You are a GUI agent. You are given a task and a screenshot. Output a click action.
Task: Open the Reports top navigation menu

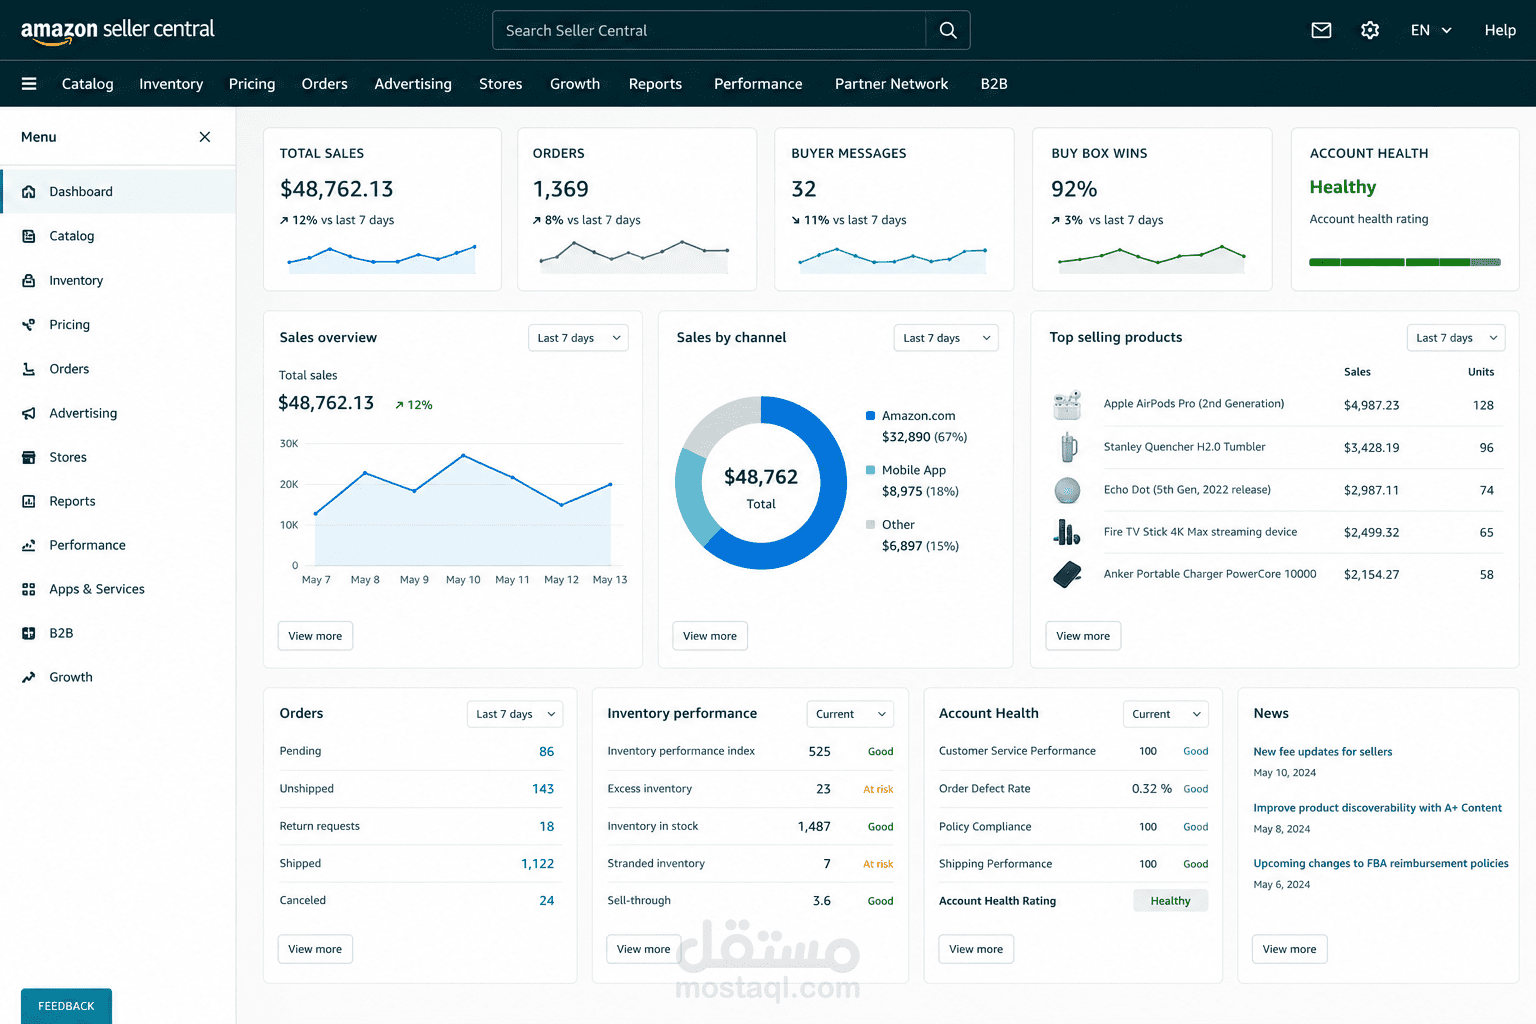click(655, 84)
